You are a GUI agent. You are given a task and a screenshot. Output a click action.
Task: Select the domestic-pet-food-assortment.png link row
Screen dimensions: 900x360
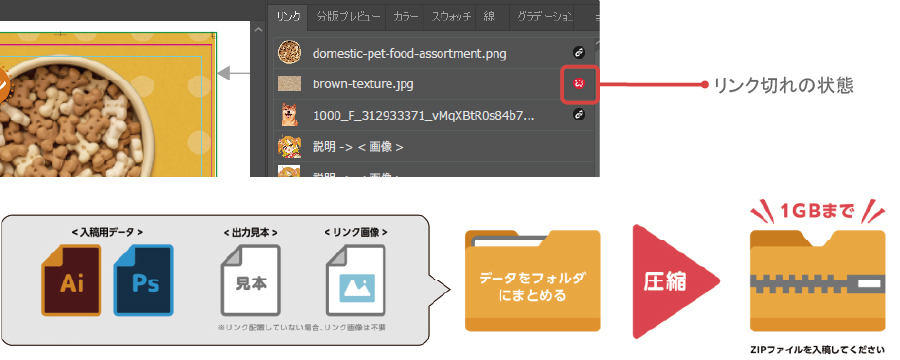tap(433, 53)
